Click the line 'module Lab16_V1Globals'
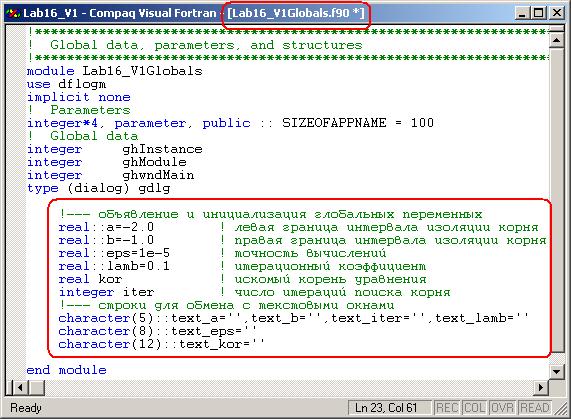 (114, 71)
